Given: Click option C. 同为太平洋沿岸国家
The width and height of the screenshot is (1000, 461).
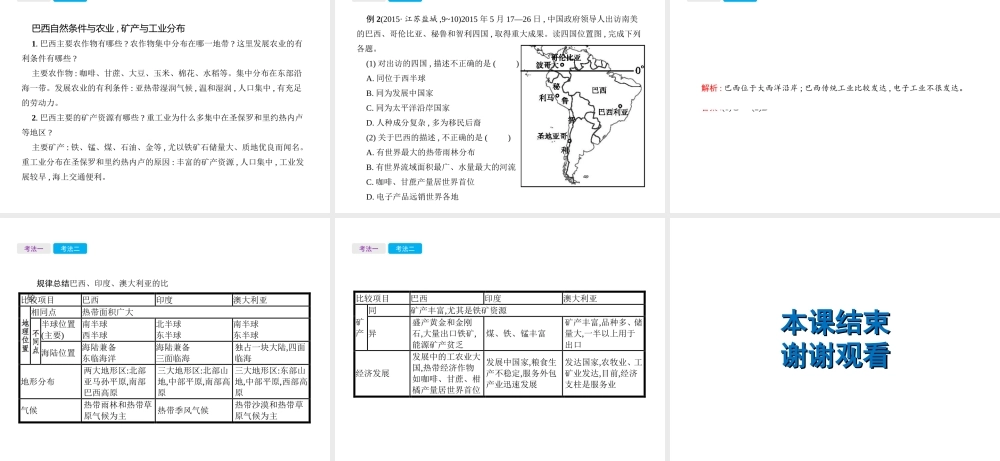Looking at the screenshot, I should pyautogui.click(x=408, y=108).
